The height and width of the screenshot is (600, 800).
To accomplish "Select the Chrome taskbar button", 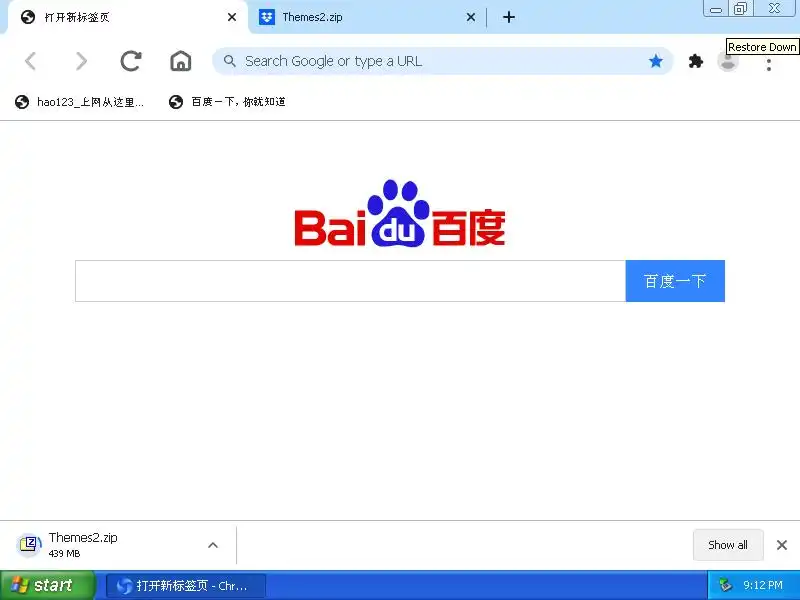I will 186,586.
